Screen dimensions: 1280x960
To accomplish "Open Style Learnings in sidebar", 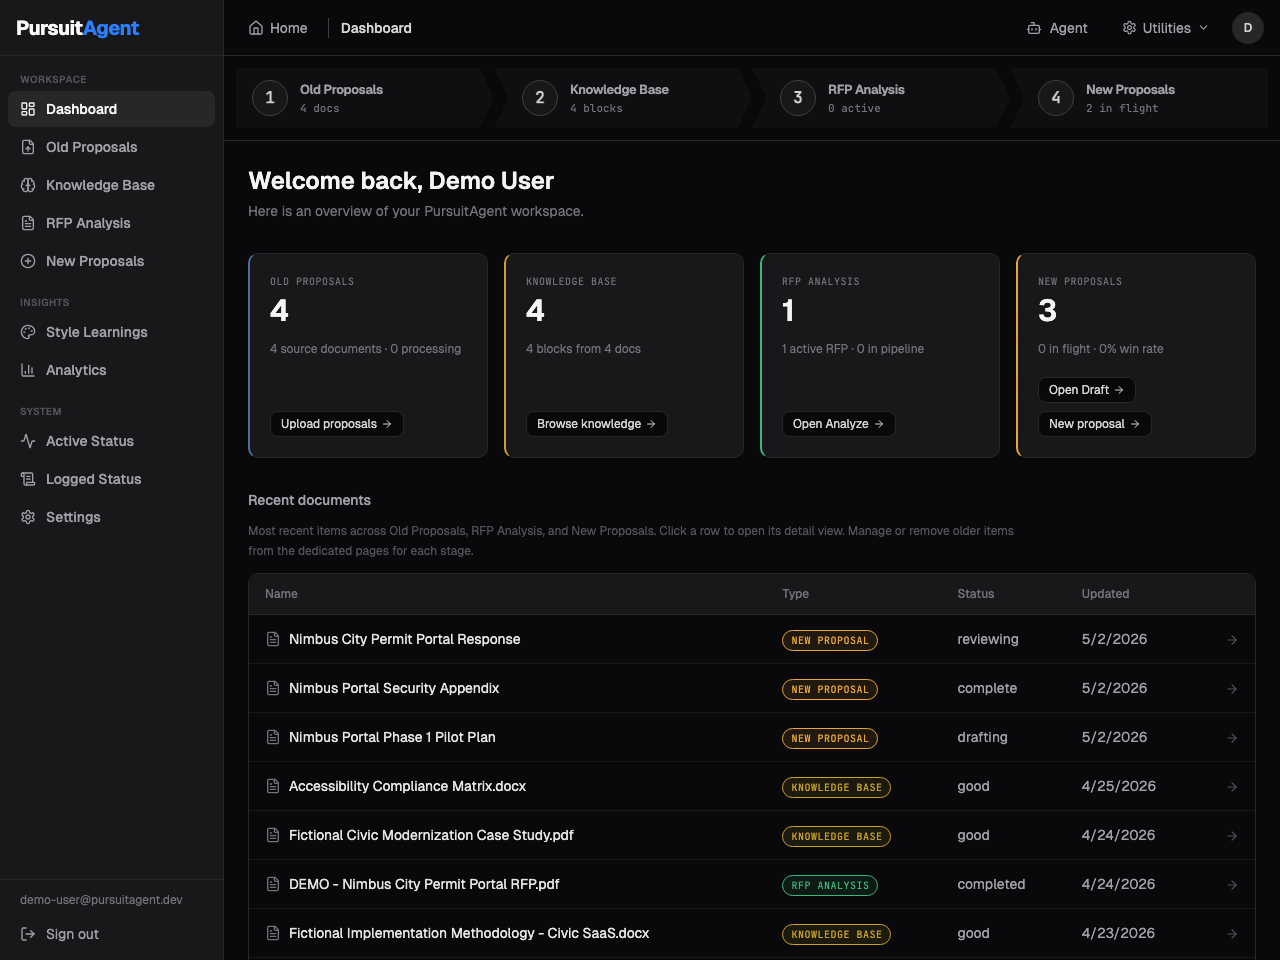I will (x=111, y=332).
